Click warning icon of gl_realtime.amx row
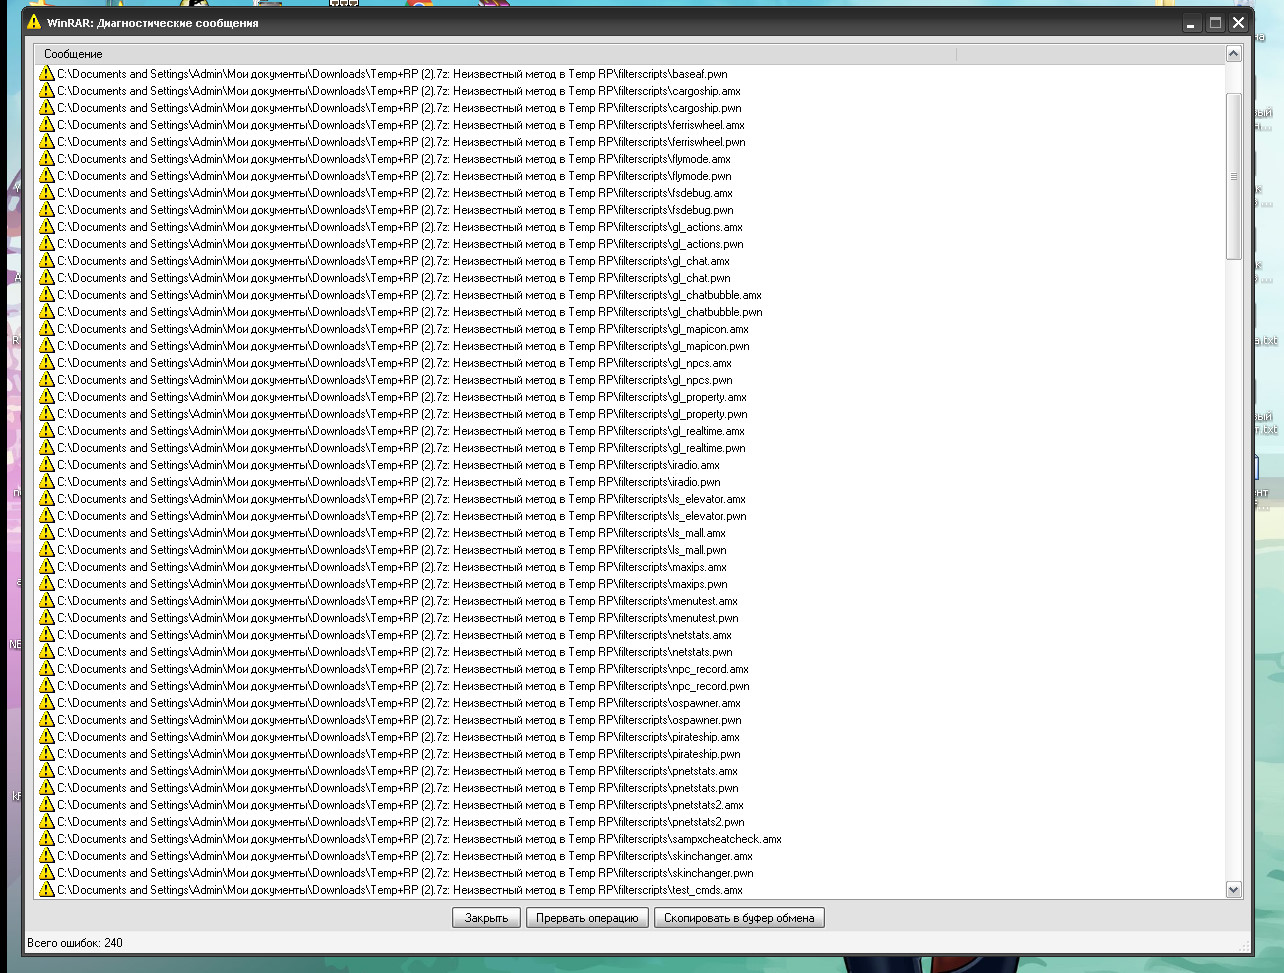 [x=47, y=431]
